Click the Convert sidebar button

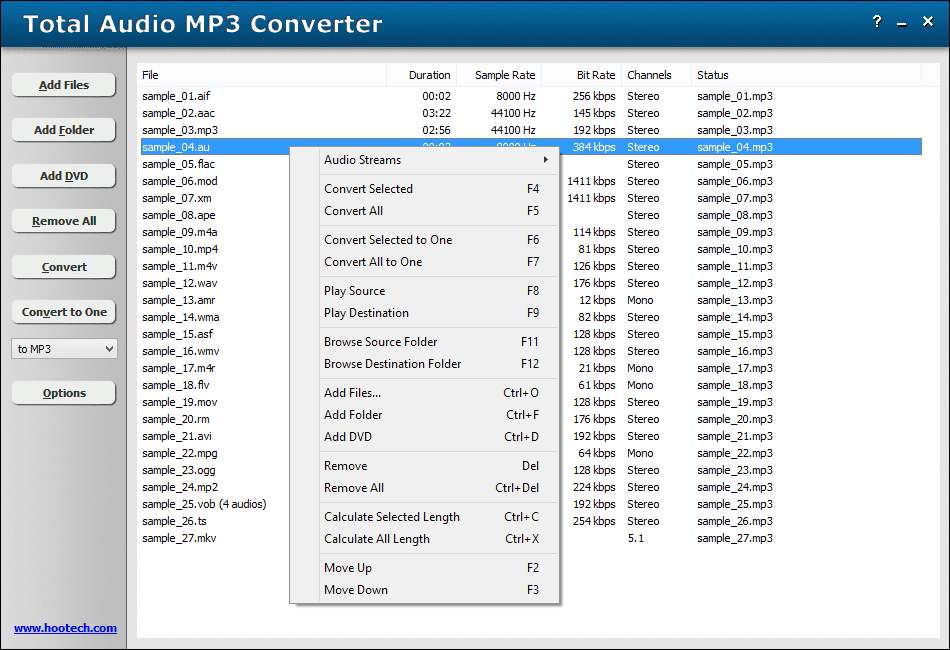pyautogui.click(x=64, y=267)
